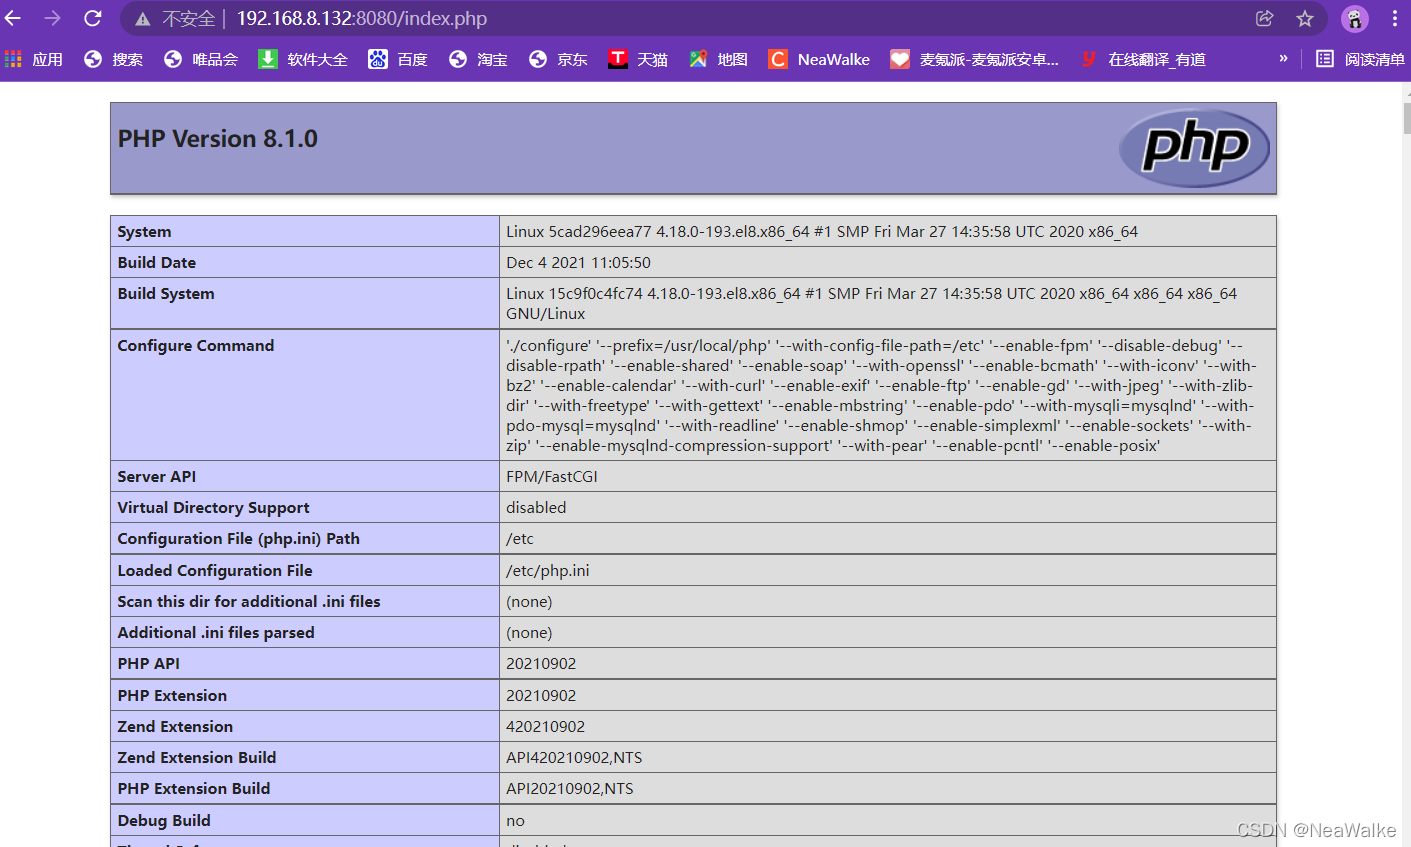Open the 京东 bookmark
This screenshot has height=847, width=1411.
(558, 60)
